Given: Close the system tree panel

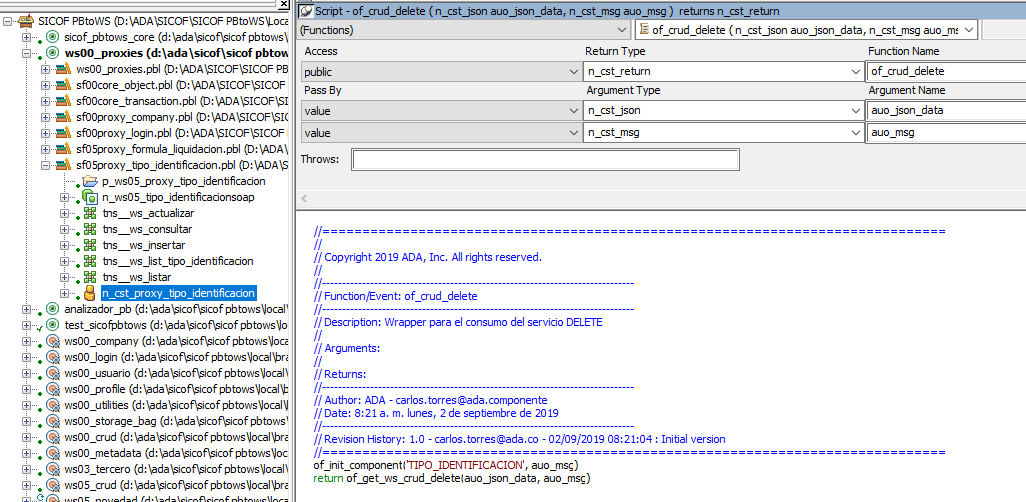Looking at the screenshot, I should pyautogui.click(x=283, y=5).
